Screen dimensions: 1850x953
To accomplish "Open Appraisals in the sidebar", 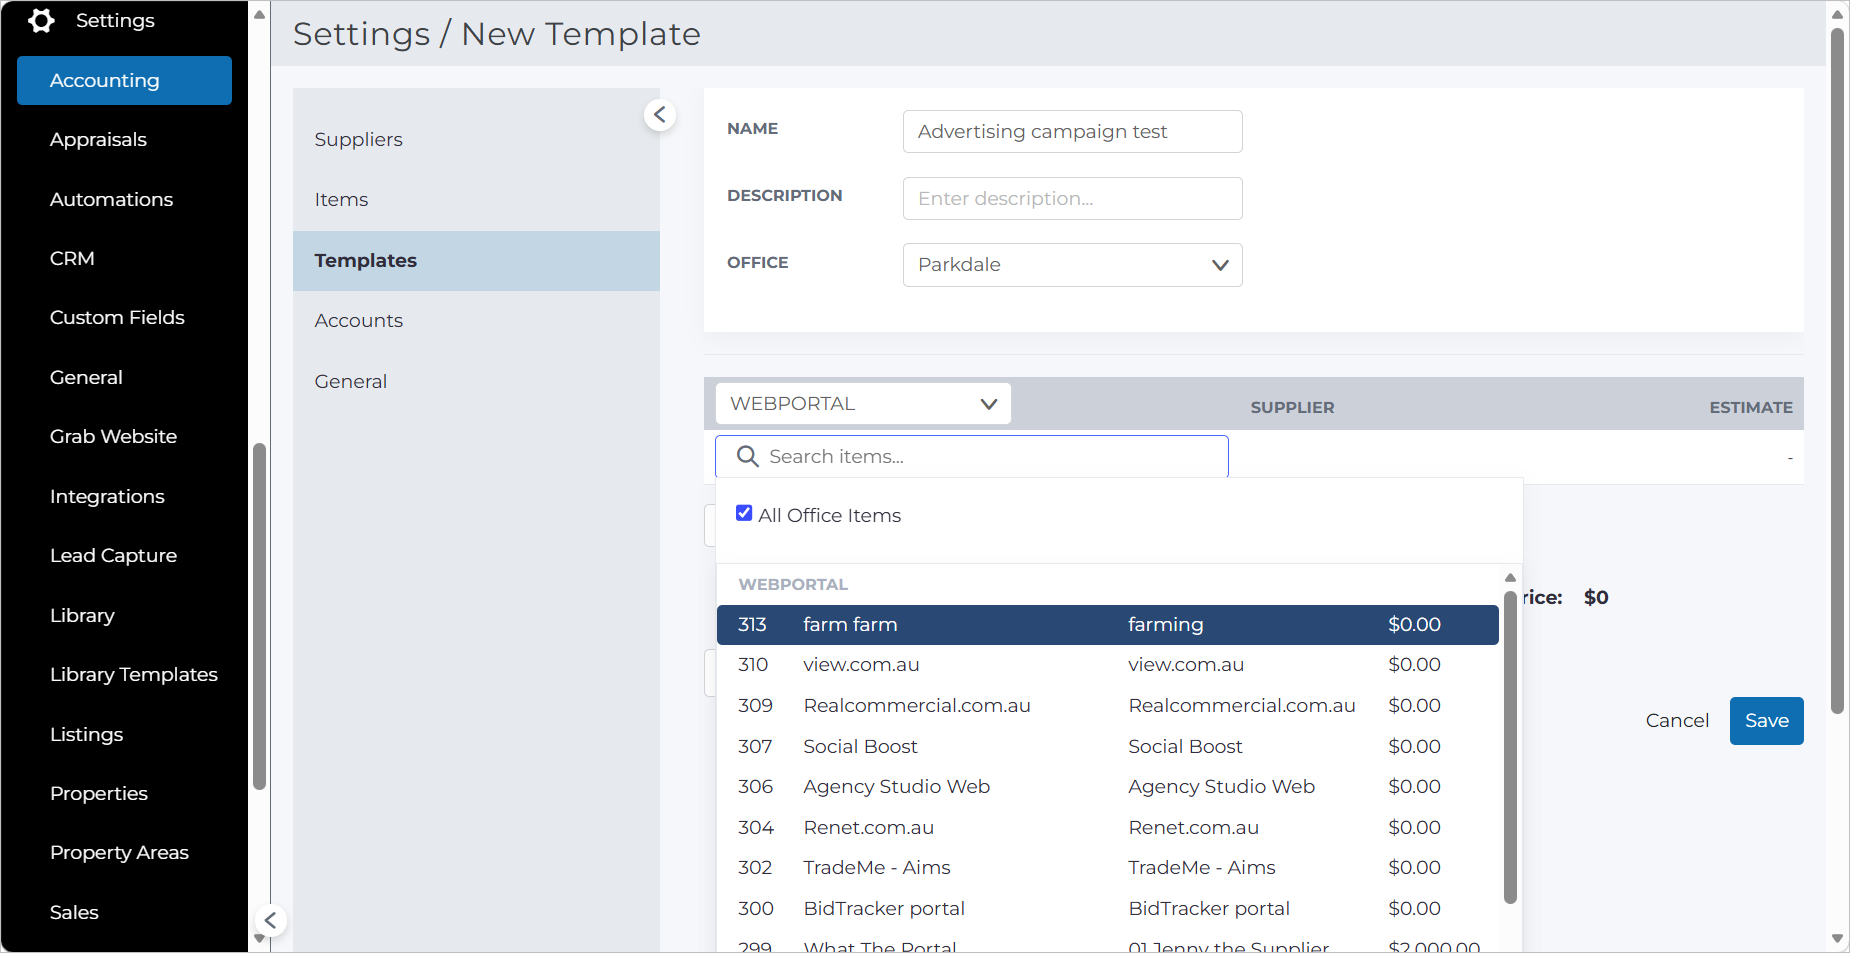I will (98, 139).
